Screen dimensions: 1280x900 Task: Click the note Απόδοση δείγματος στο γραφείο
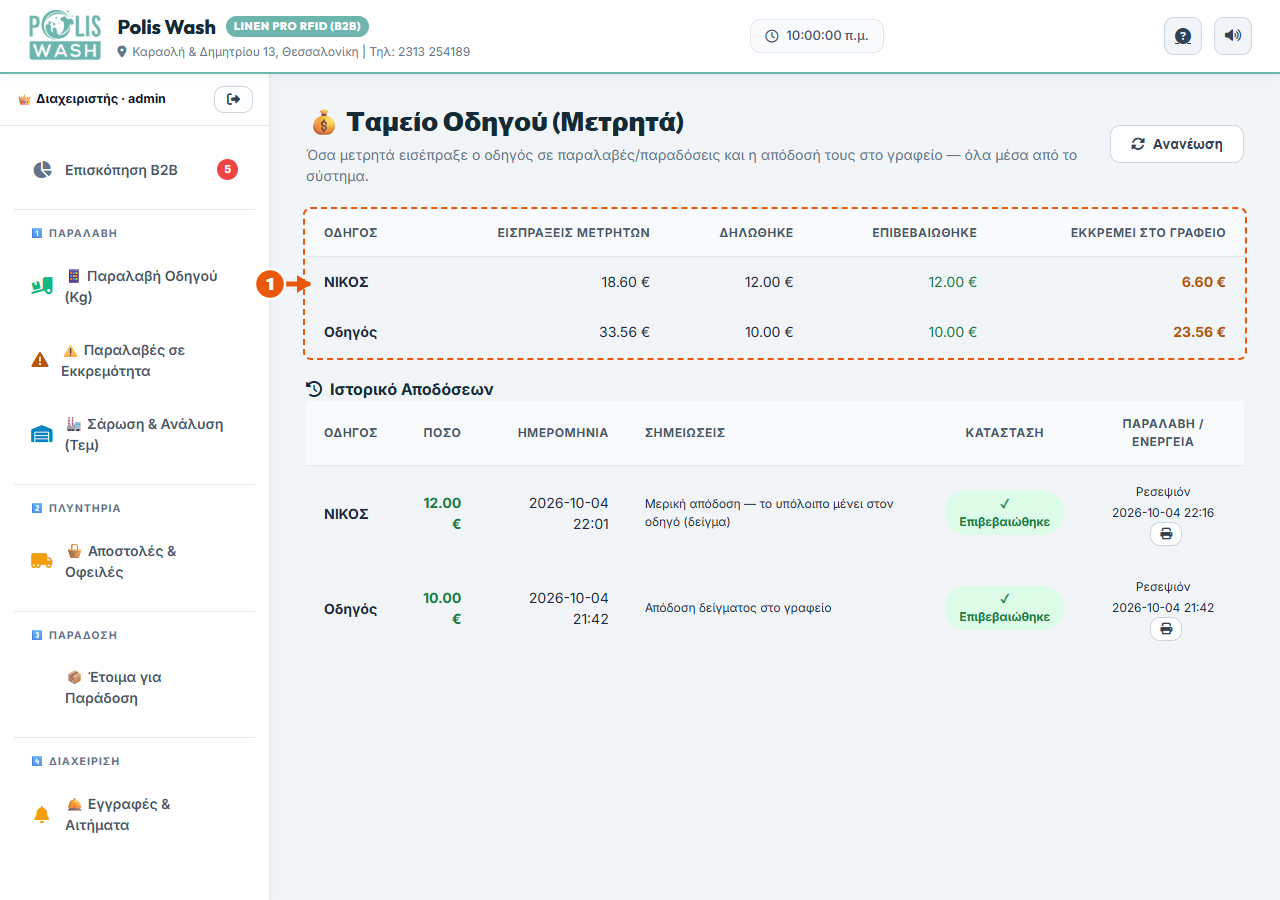coord(738,608)
